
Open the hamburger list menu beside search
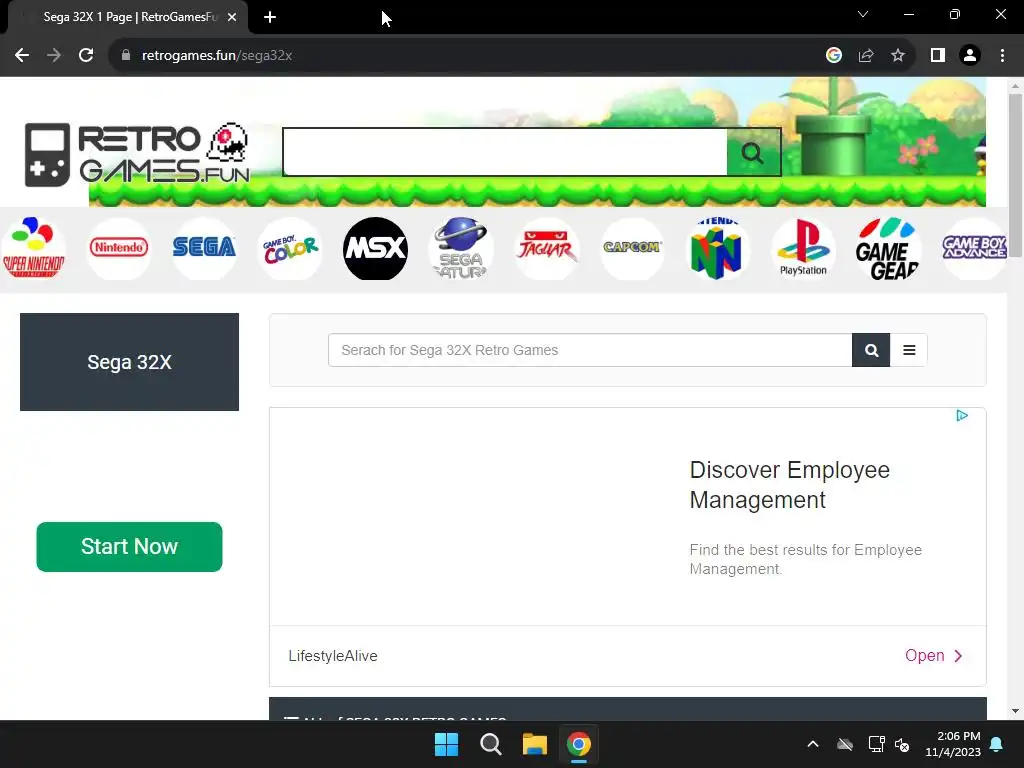909,350
